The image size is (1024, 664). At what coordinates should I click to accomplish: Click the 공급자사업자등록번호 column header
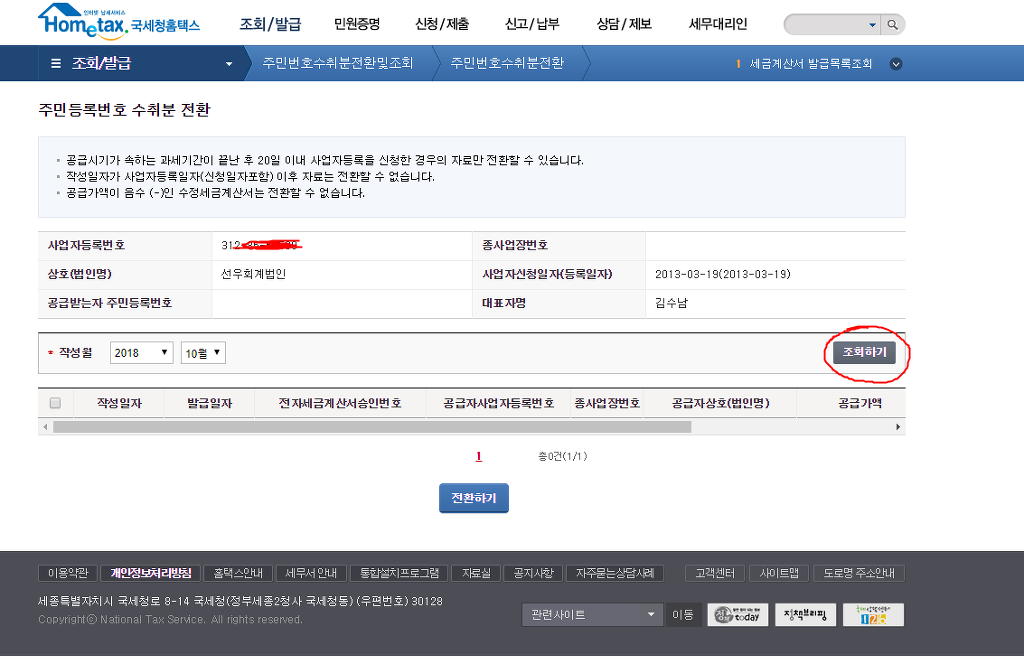tap(498, 403)
